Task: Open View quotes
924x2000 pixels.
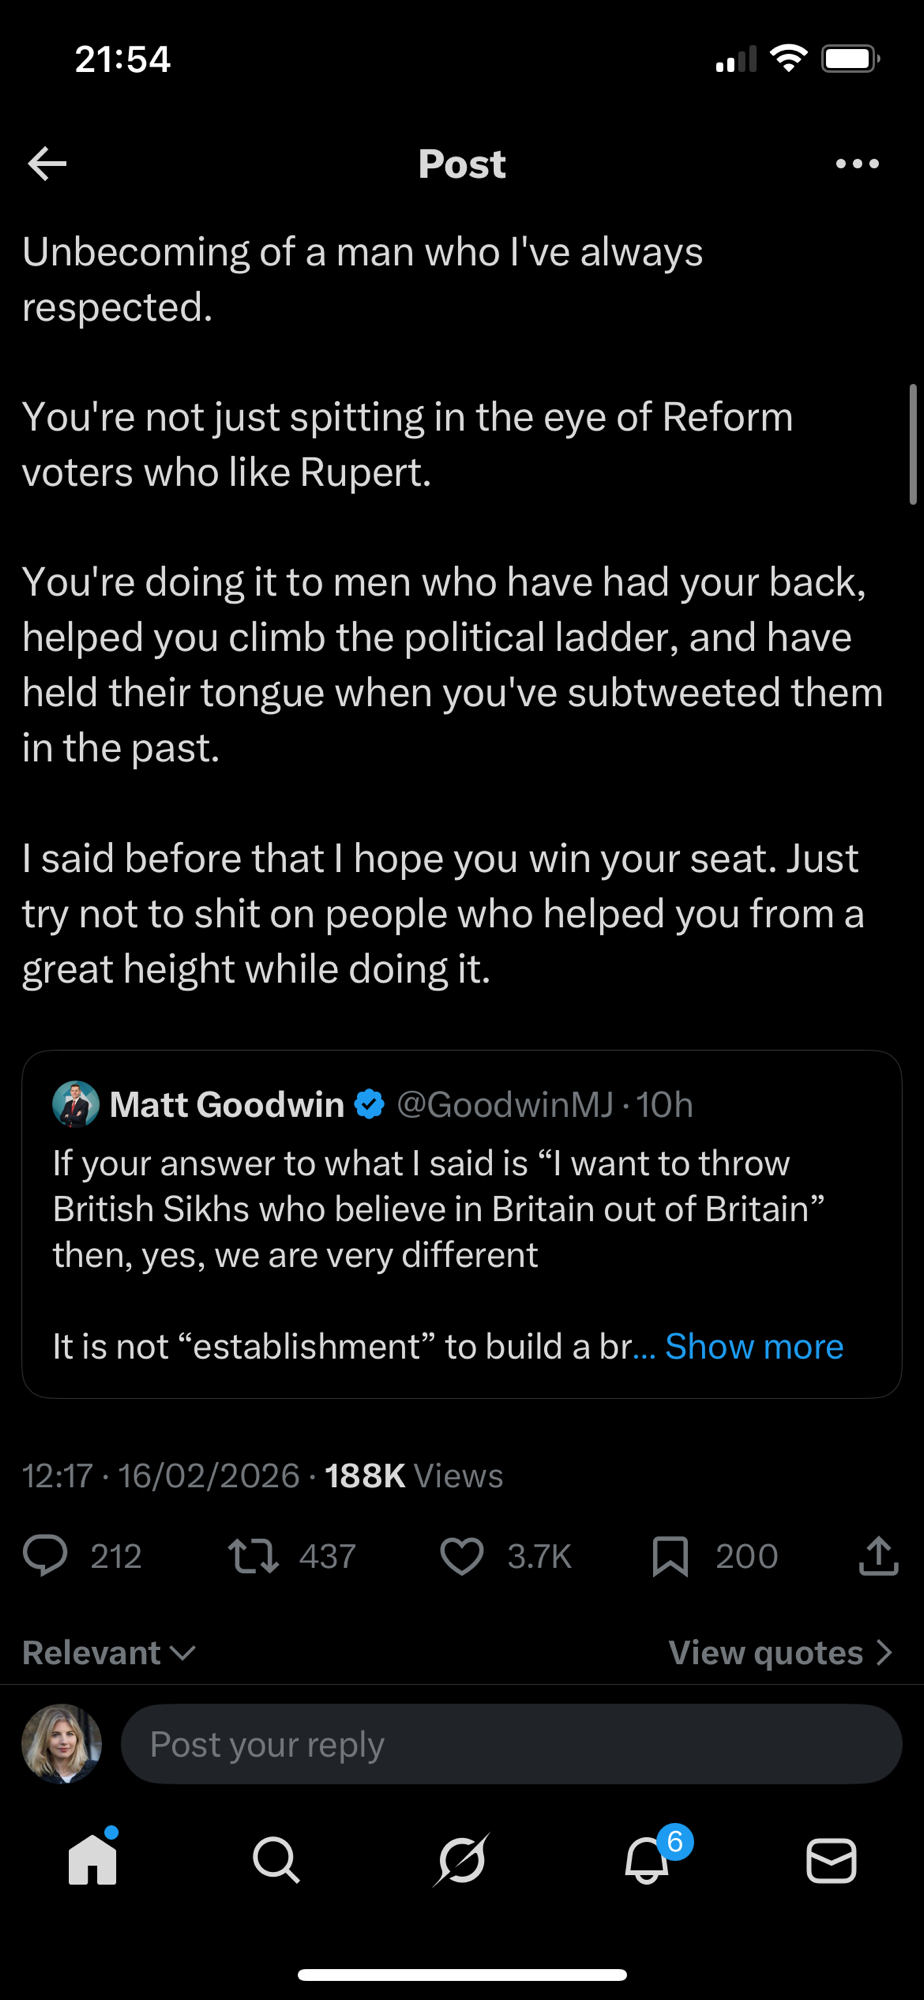Action: [779, 1653]
